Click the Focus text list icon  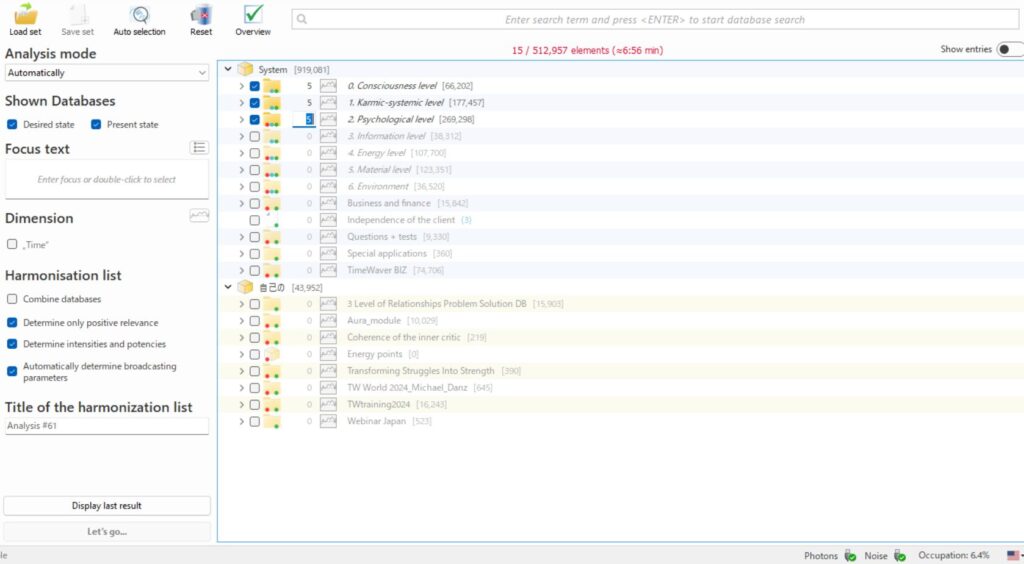click(199, 148)
